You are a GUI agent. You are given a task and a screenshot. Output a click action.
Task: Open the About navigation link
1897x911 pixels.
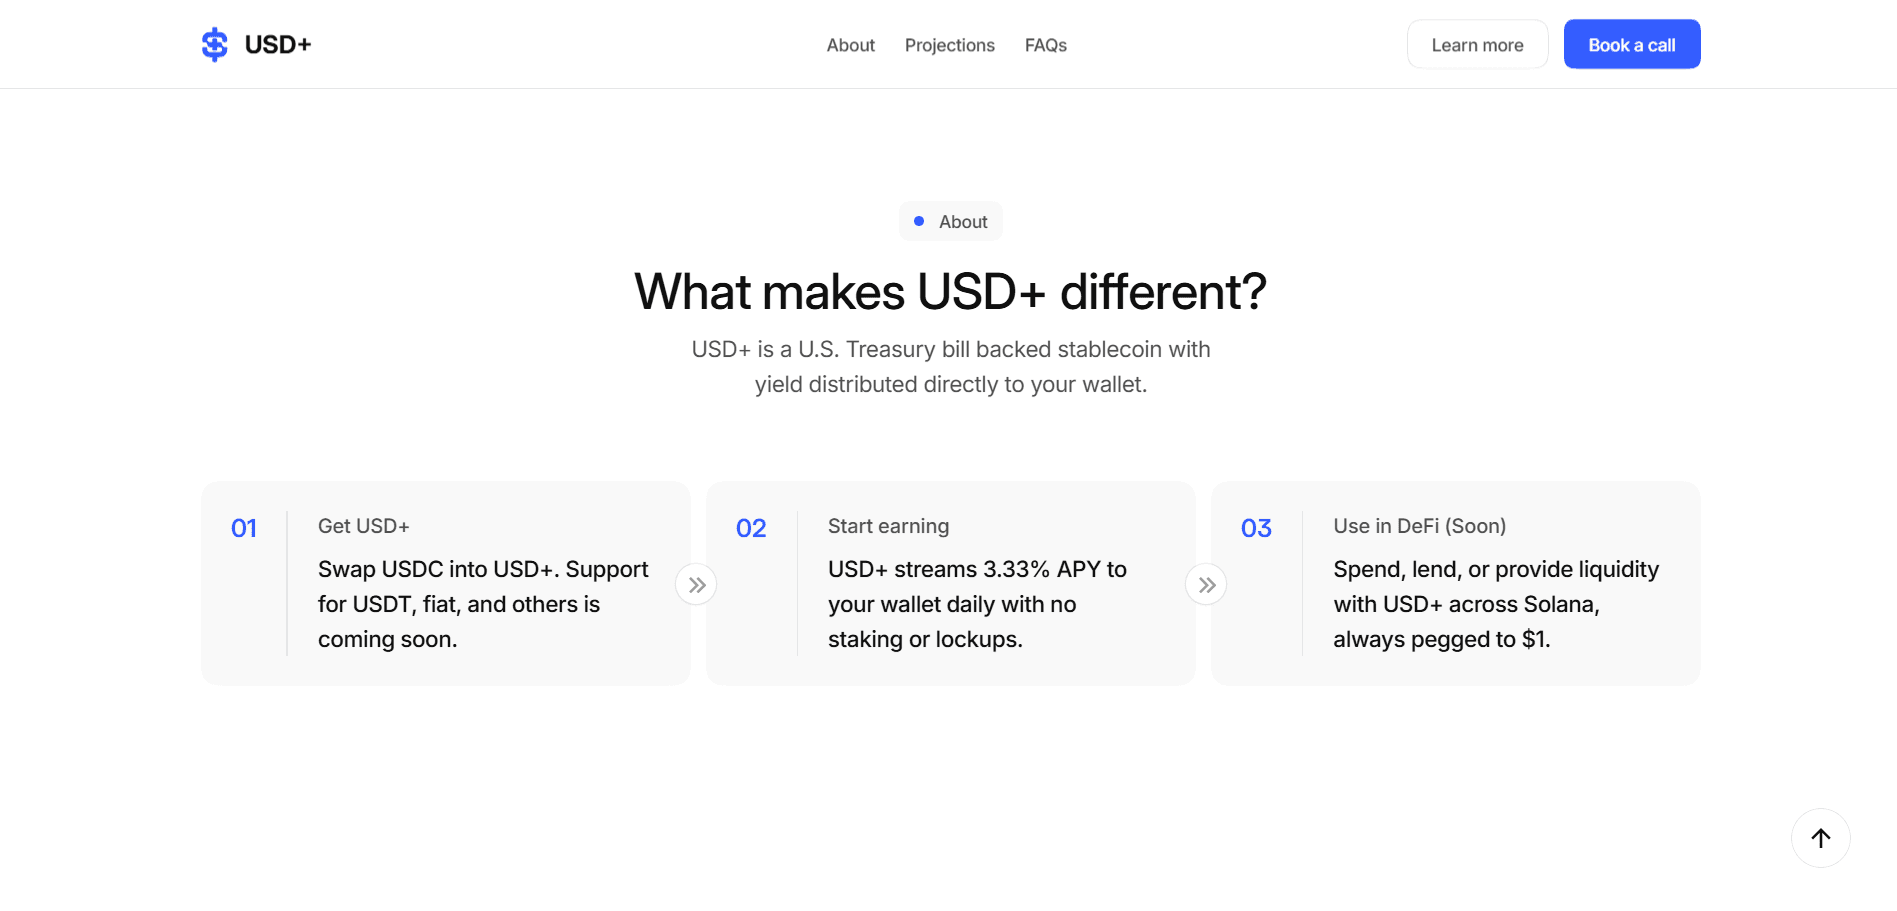(x=851, y=45)
